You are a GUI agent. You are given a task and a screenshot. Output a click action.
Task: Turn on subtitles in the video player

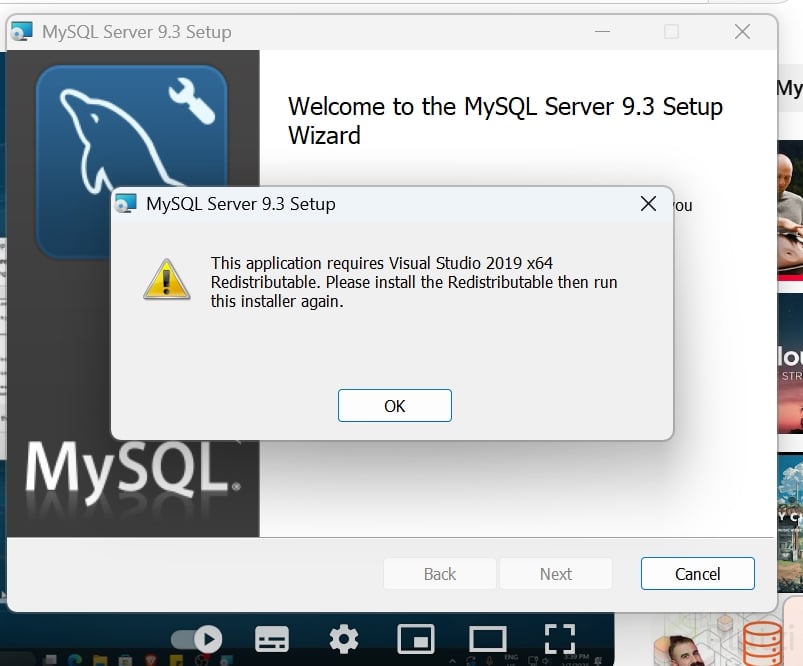[271, 639]
